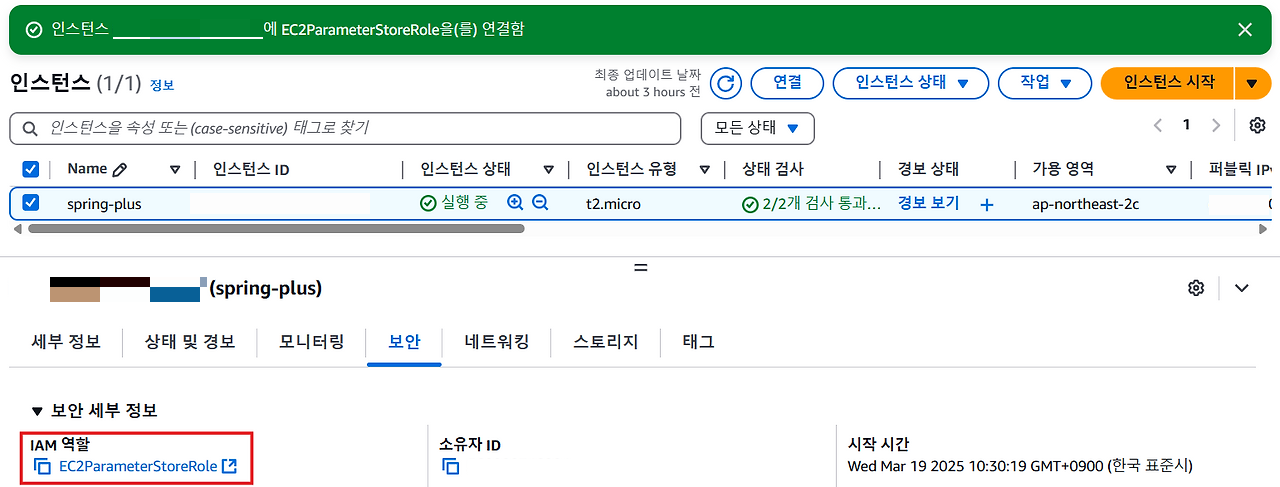Open the 경보 보기 link

[x=928, y=203]
